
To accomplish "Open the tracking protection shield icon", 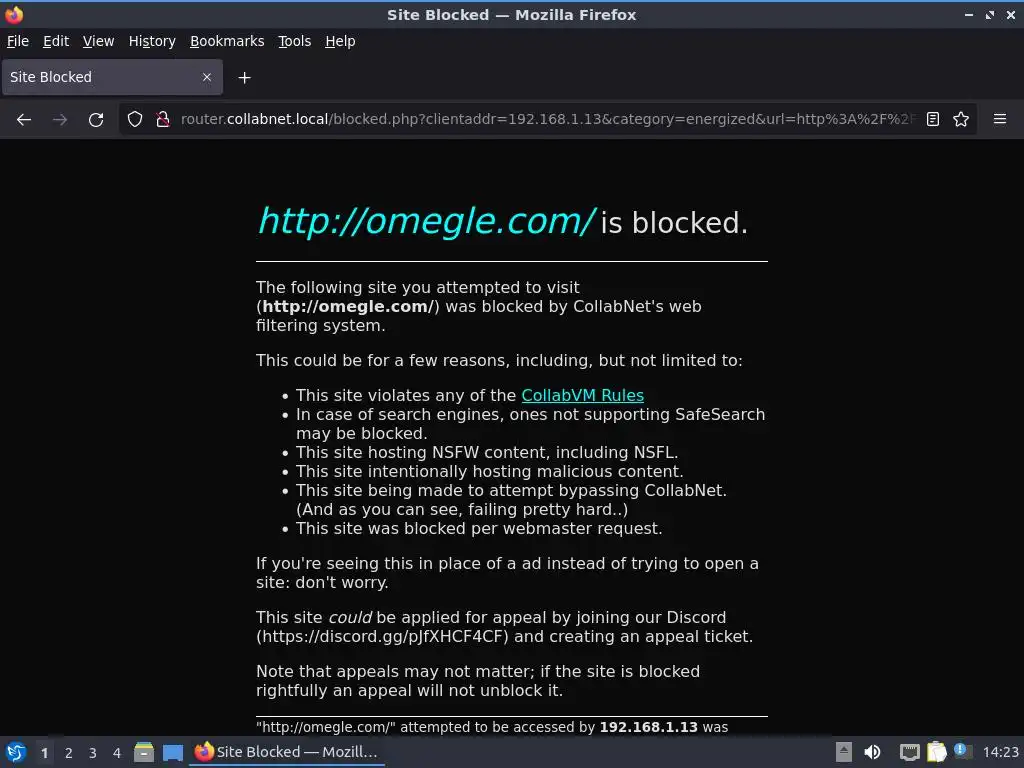I will [135, 119].
